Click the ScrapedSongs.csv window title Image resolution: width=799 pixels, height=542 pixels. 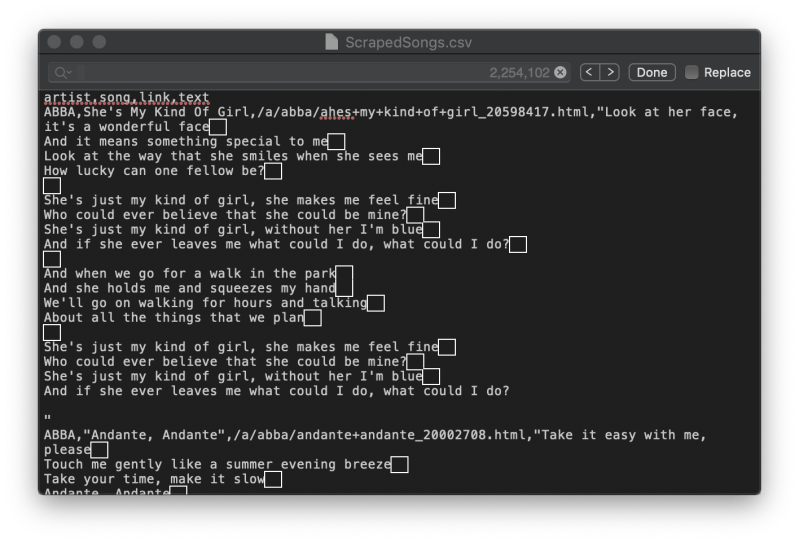tap(408, 42)
